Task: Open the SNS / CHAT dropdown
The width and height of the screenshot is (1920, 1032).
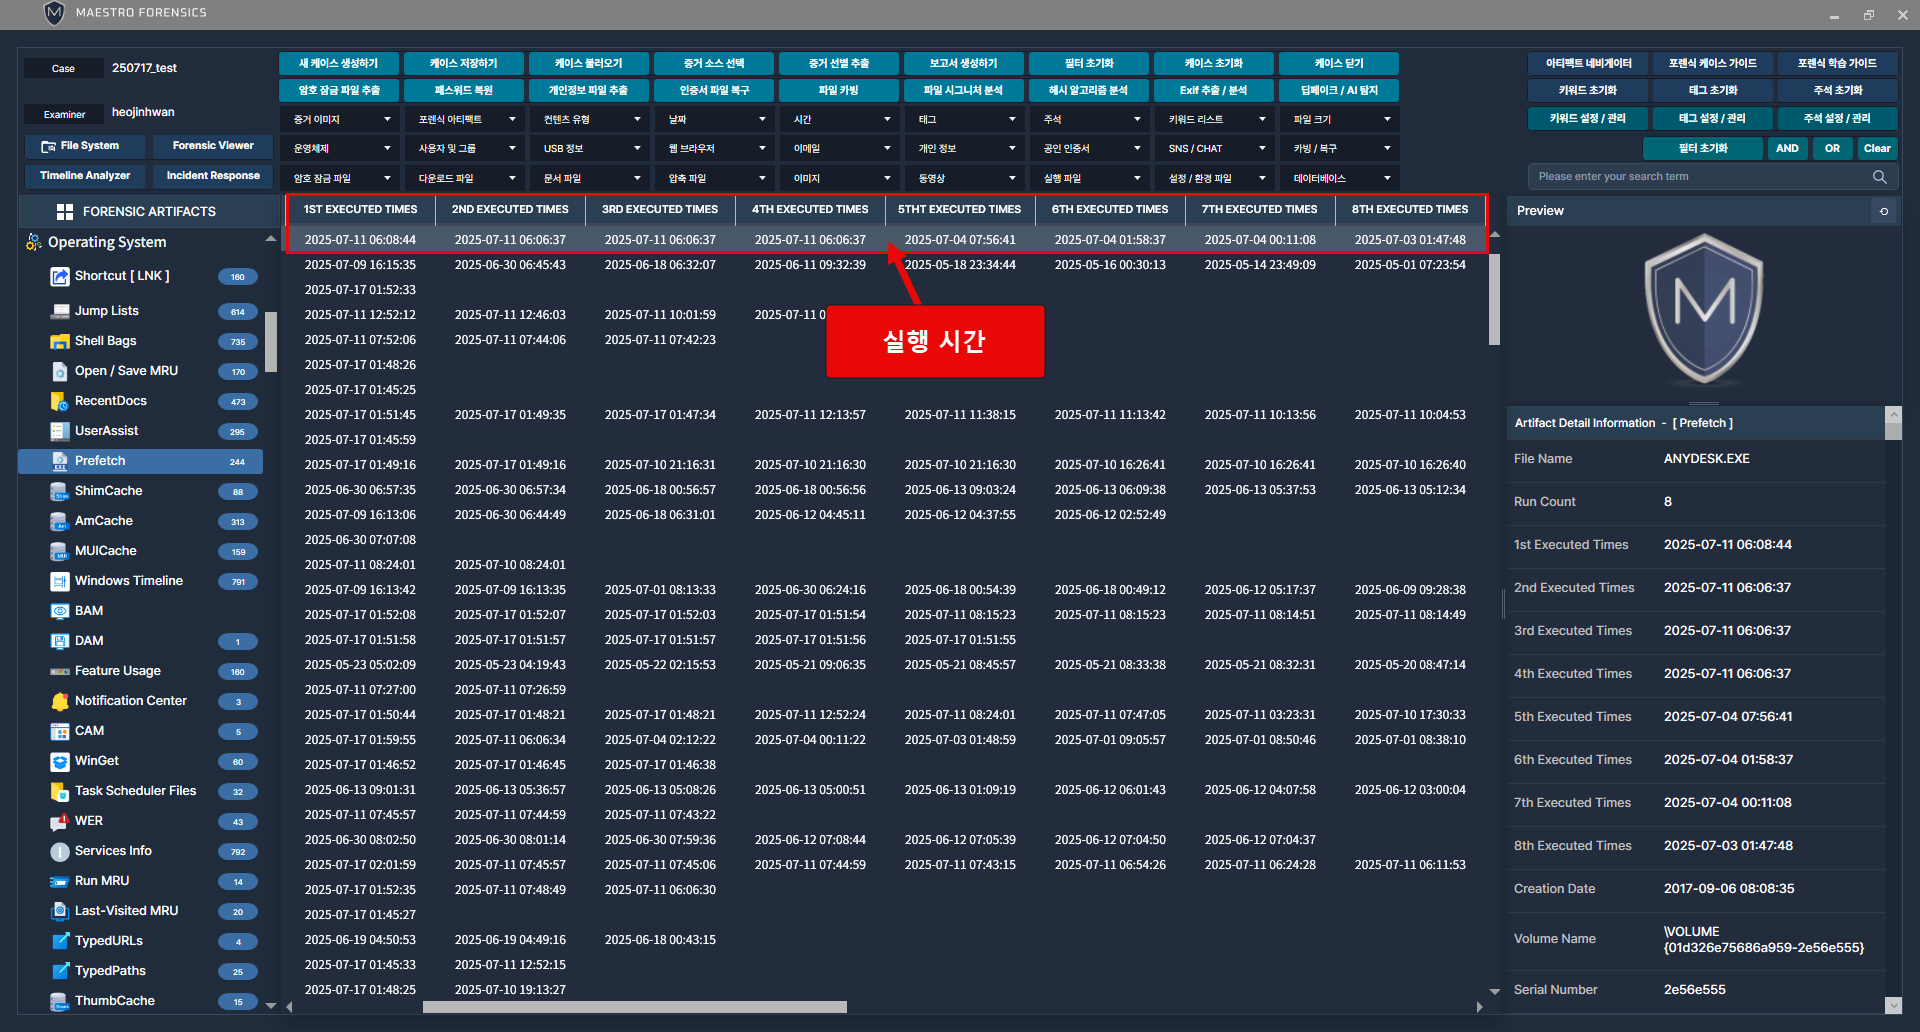Action: click(x=1215, y=148)
